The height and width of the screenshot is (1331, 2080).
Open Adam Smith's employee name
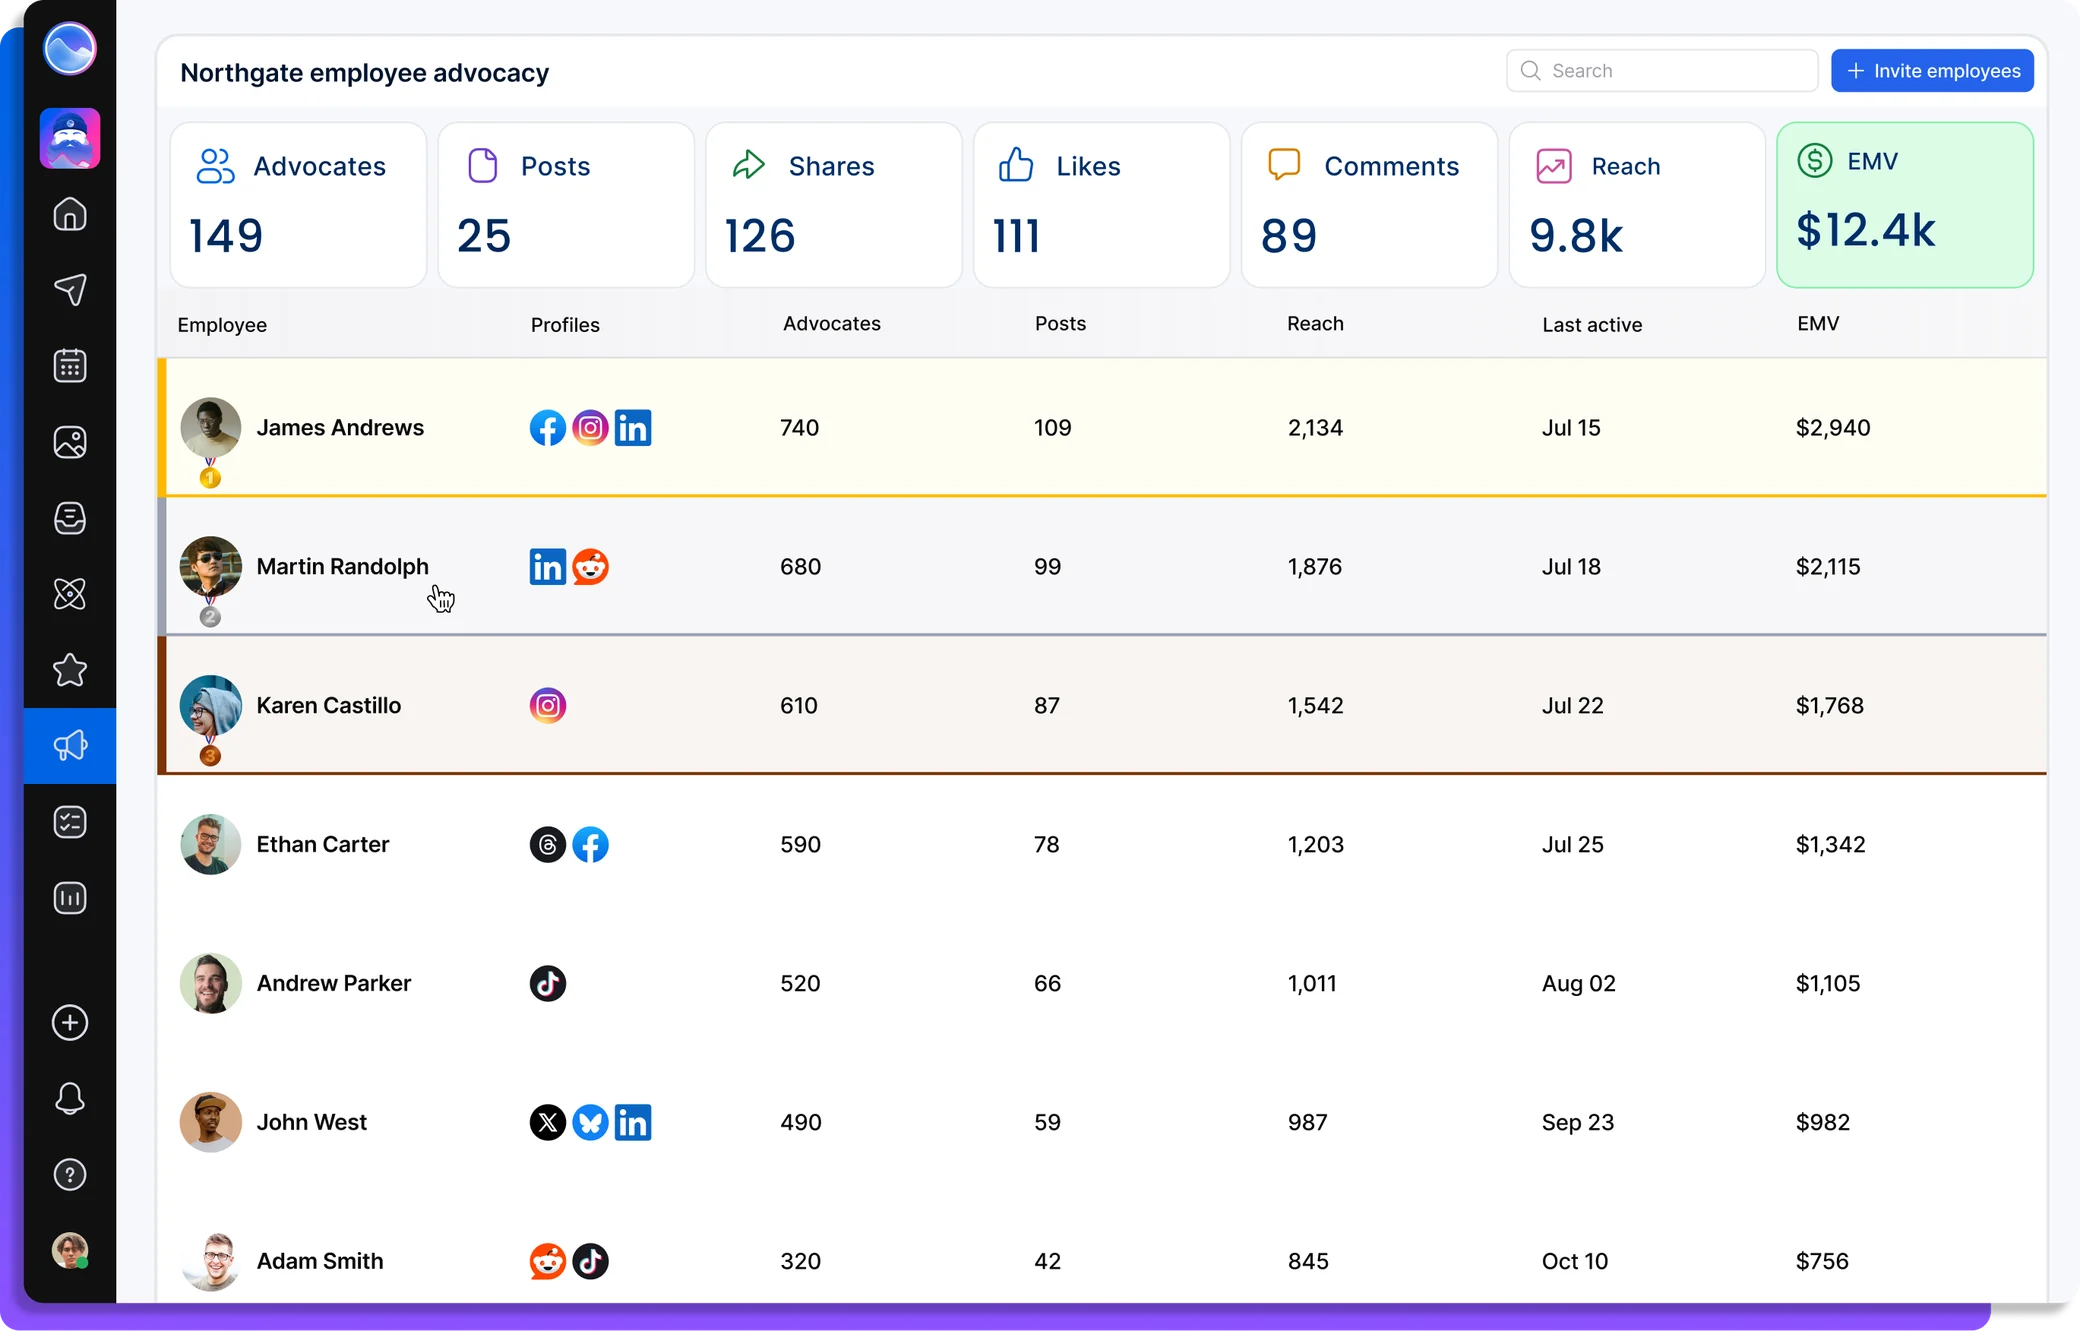click(x=320, y=1262)
